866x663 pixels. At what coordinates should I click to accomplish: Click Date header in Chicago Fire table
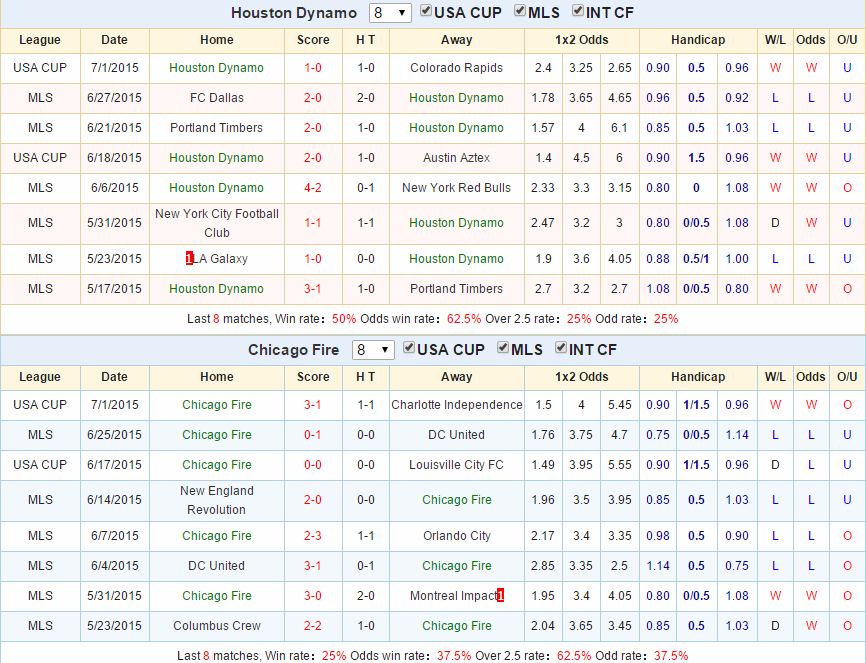pyautogui.click(x=114, y=377)
